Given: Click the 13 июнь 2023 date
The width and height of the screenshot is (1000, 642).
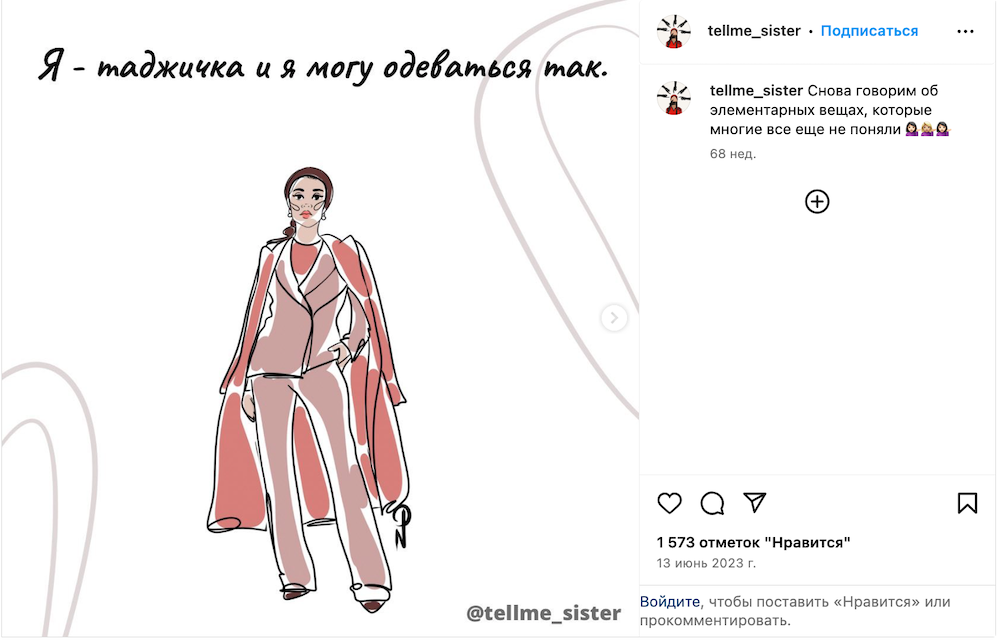Looking at the screenshot, I should click(706, 563).
